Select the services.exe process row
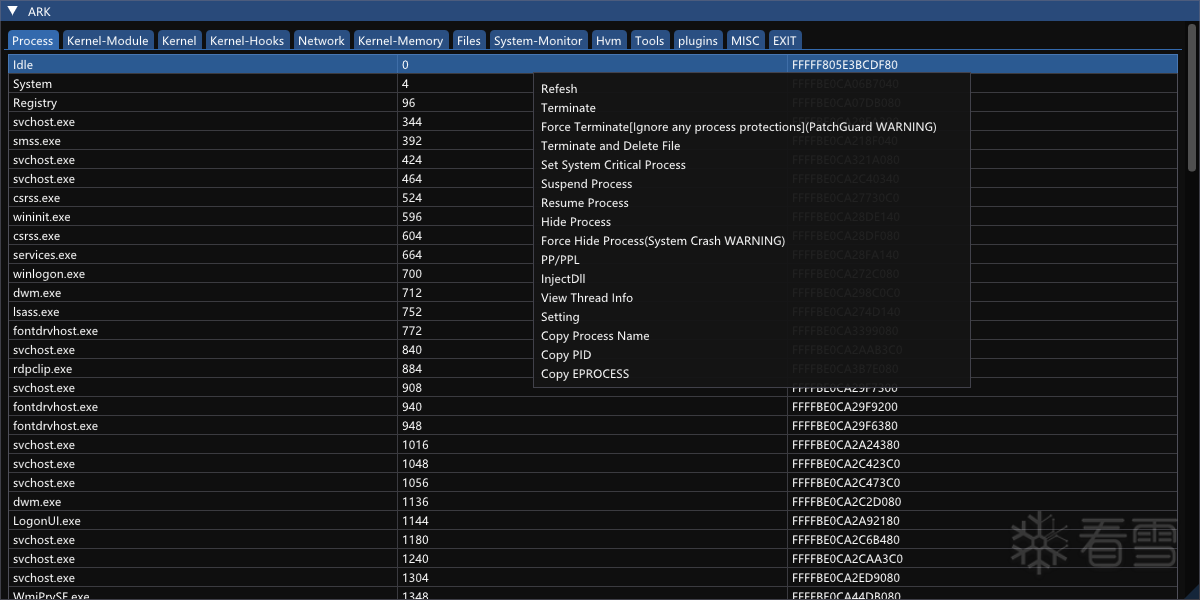Image resolution: width=1200 pixels, height=600 pixels. click(x=593, y=255)
